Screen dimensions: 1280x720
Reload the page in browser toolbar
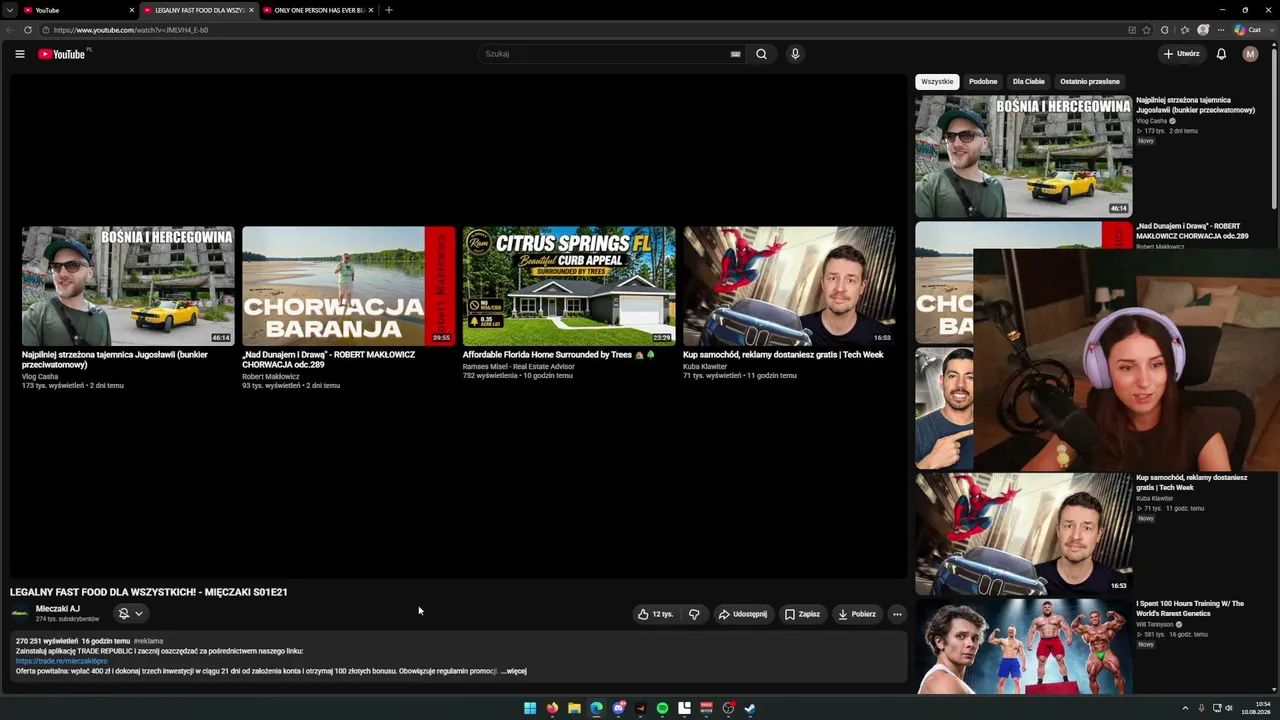click(28, 30)
